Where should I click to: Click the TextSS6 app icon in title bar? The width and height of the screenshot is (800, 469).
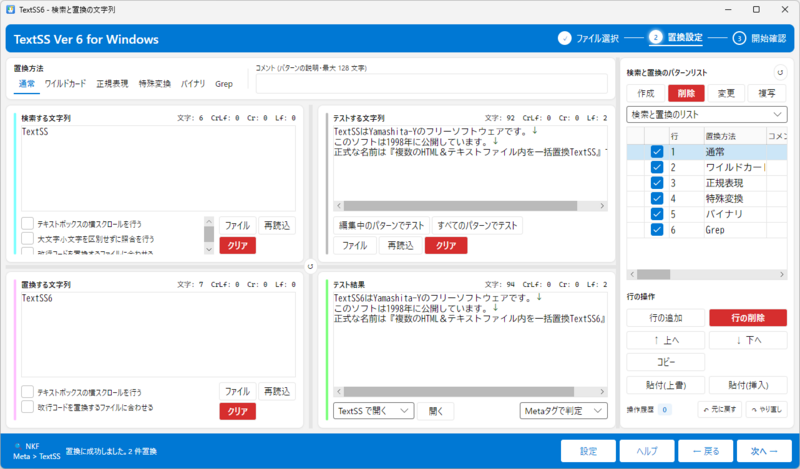click(x=10, y=10)
